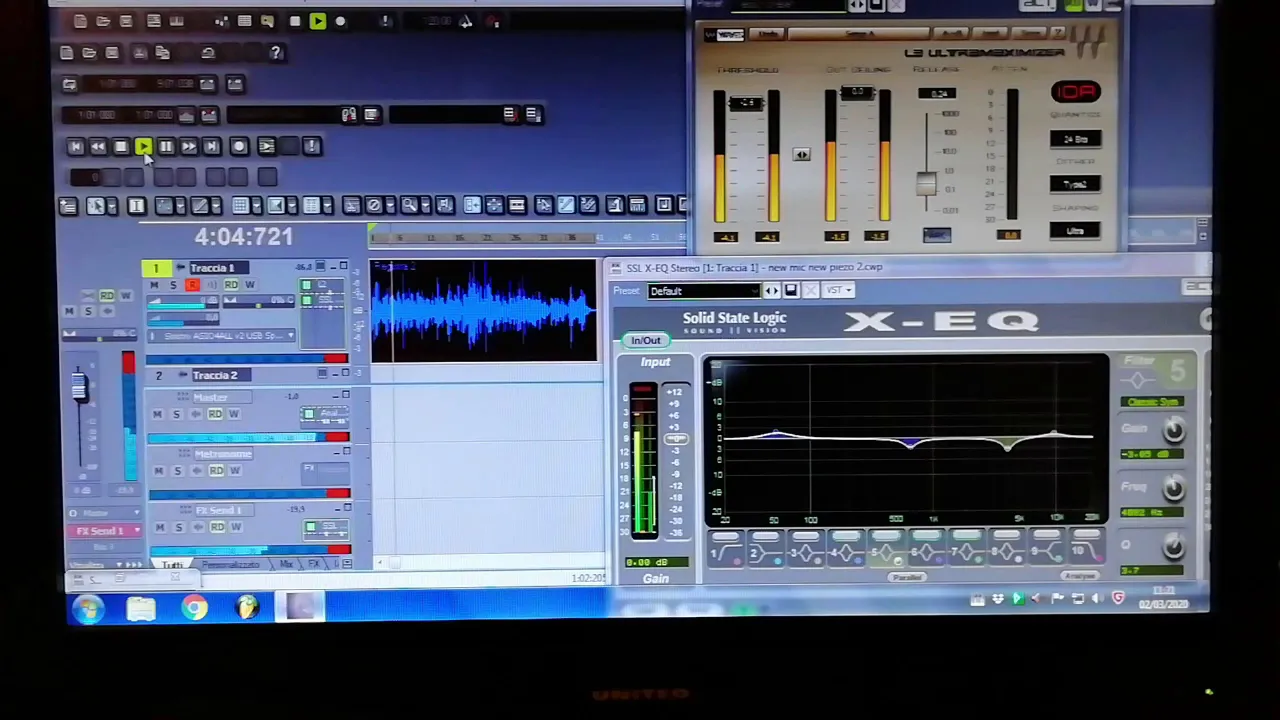This screenshot has width=1280, height=720.
Task: Switch to the Personalizzato tab
Action: pyautogui.click(x=232, y=565)
